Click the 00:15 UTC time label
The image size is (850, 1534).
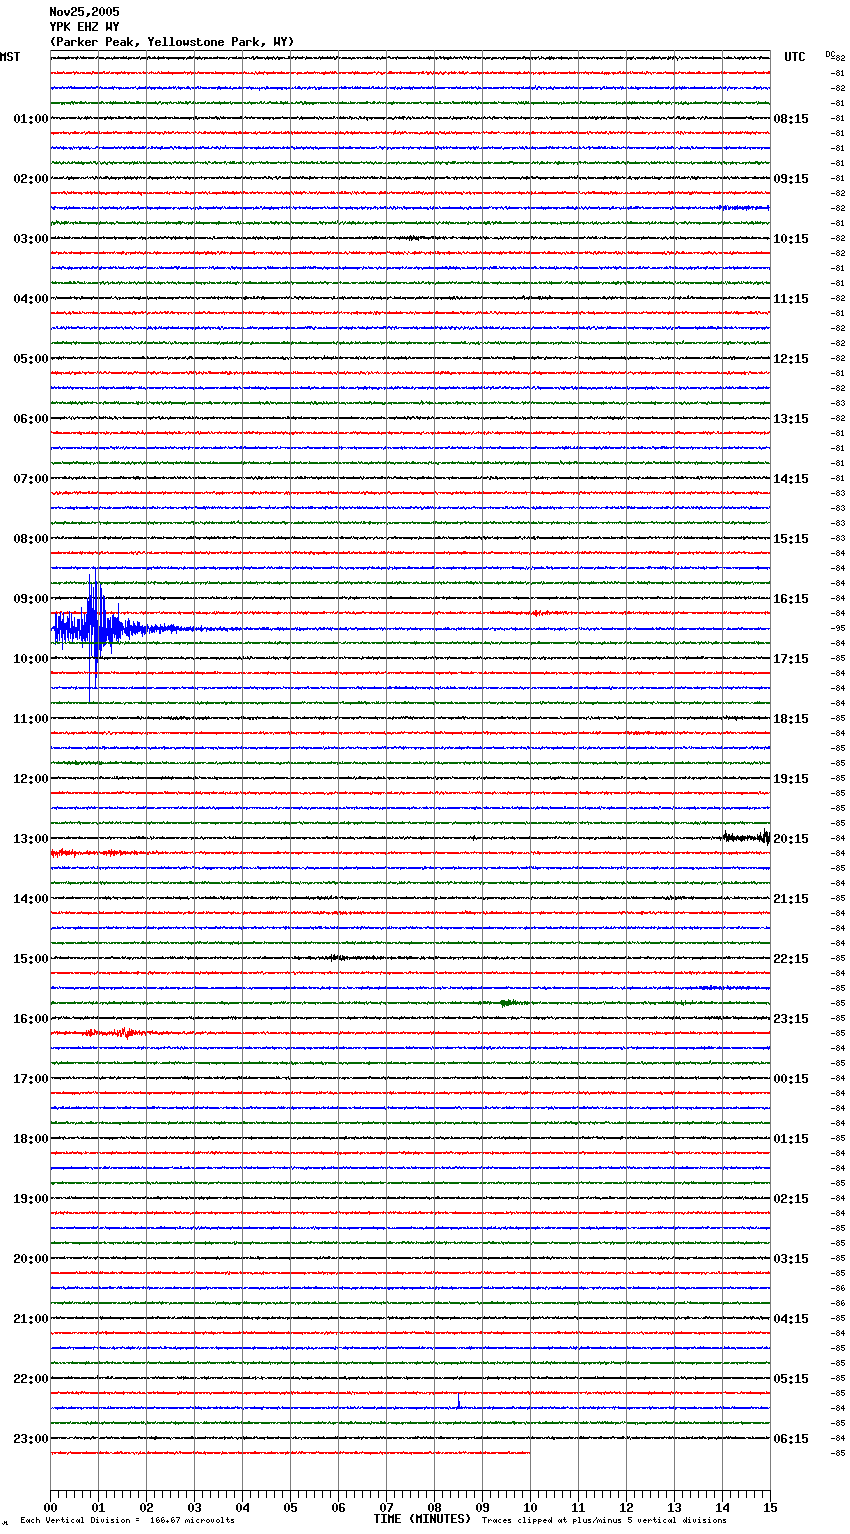(x=791, y=1079)
